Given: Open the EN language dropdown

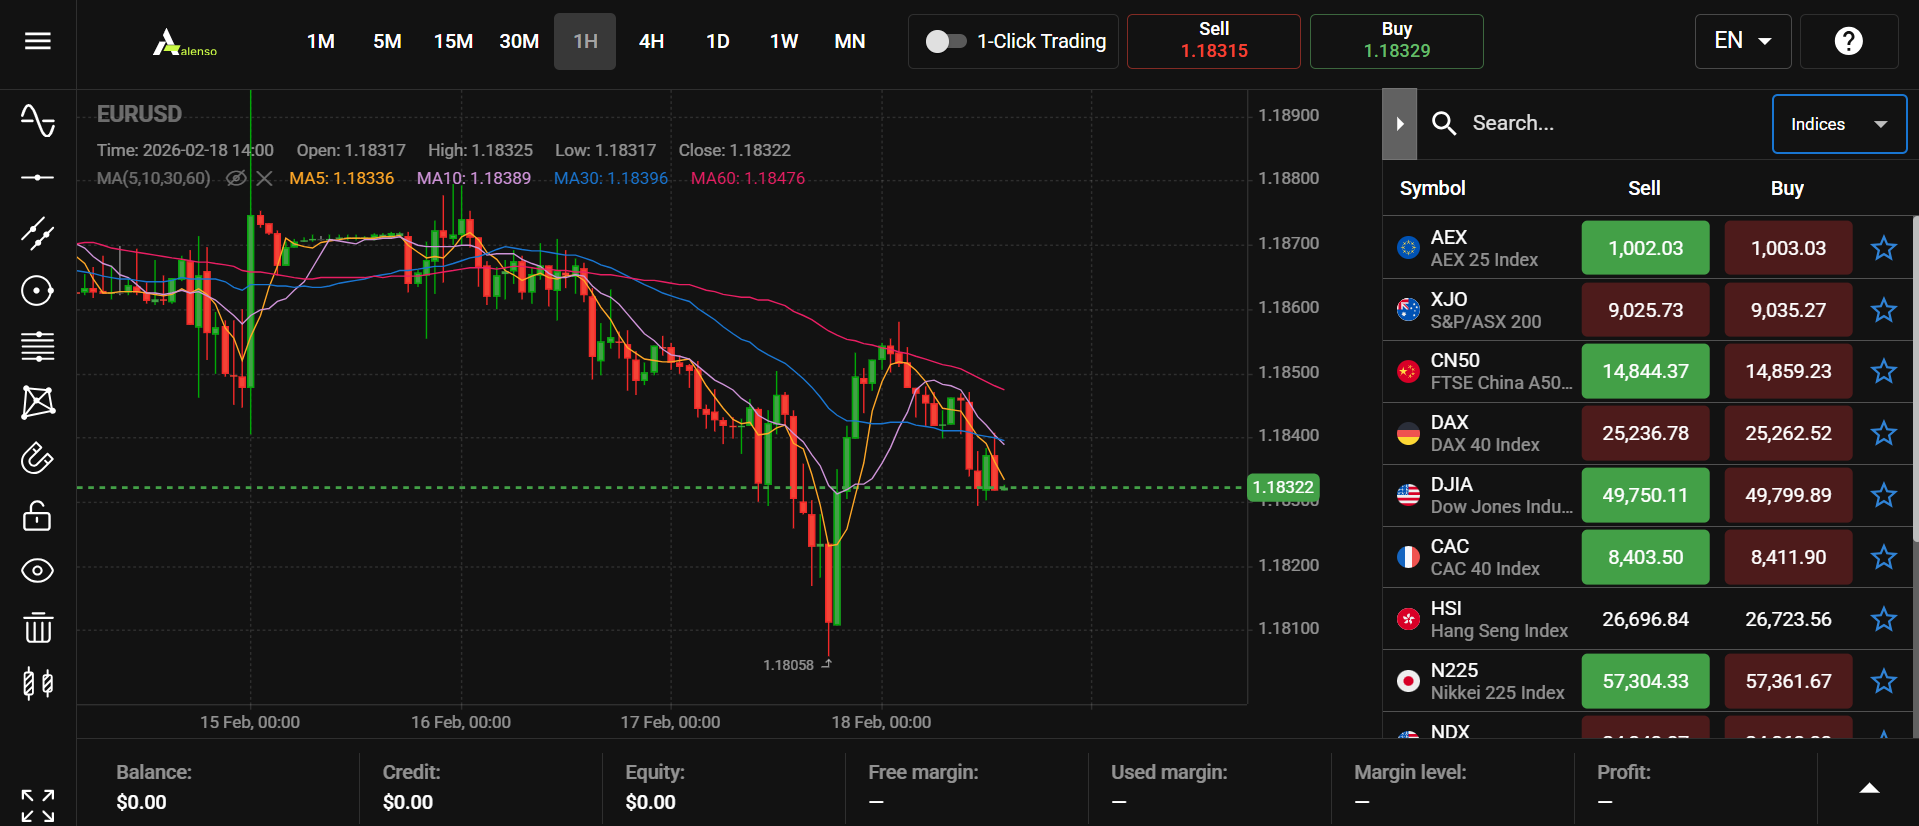Looking at the screenshot, I should (x=1743, y=41).
